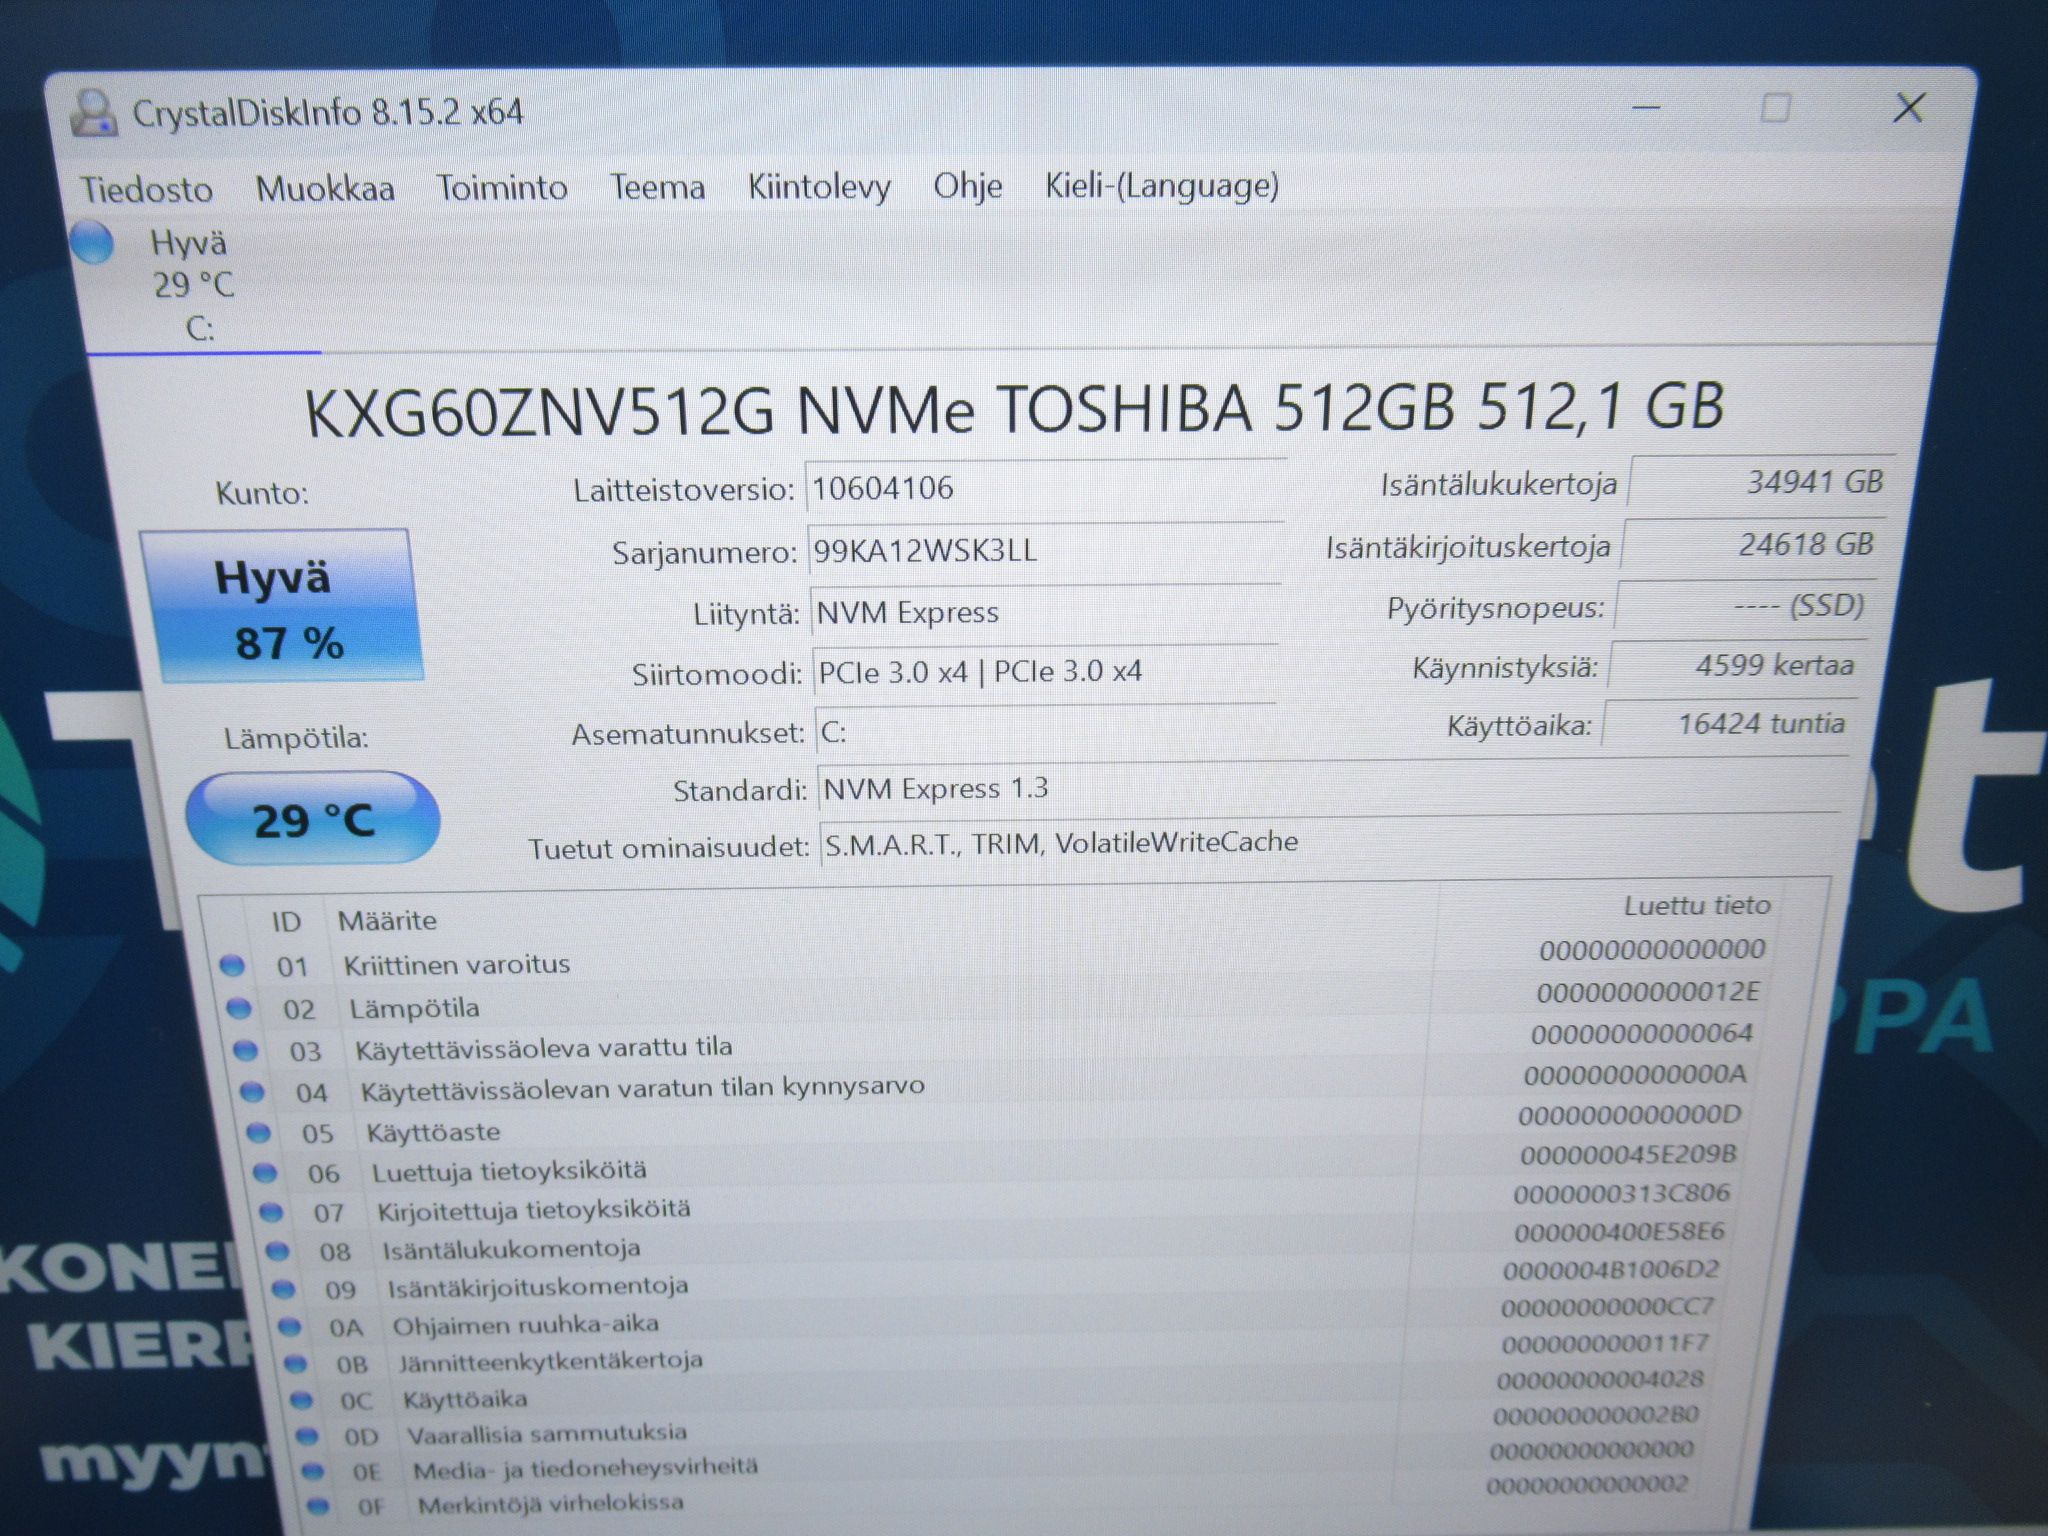The width and height of the screenshot is (2048, 1536).
Task: Click the Käyttöaika value 16424 tuntia
Action: point(1731,723)
